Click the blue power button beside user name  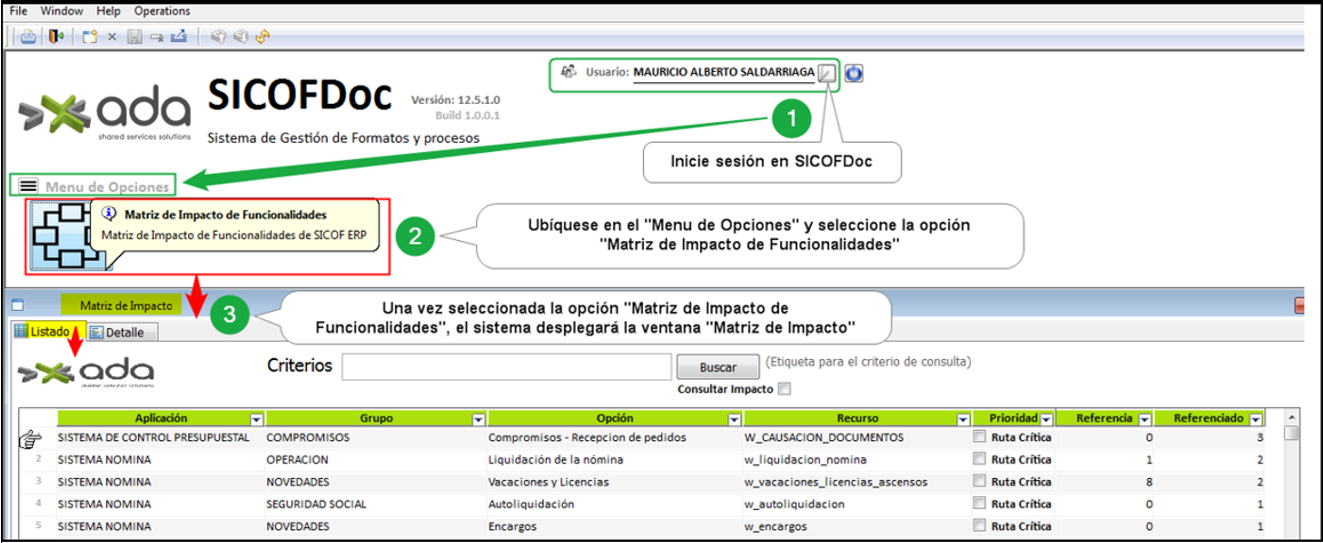point(853,73)
